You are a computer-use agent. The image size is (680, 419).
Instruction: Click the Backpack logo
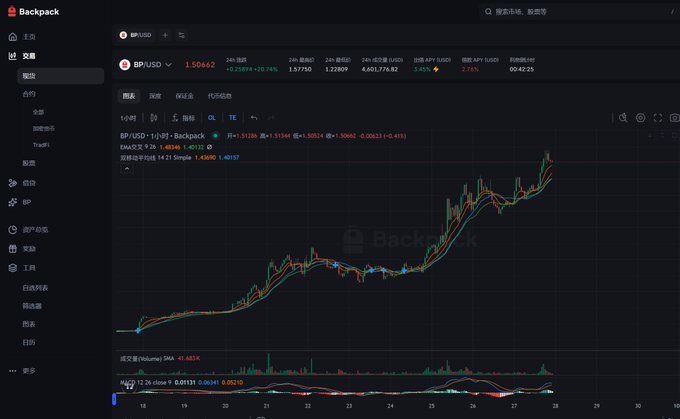pos(33,12)
